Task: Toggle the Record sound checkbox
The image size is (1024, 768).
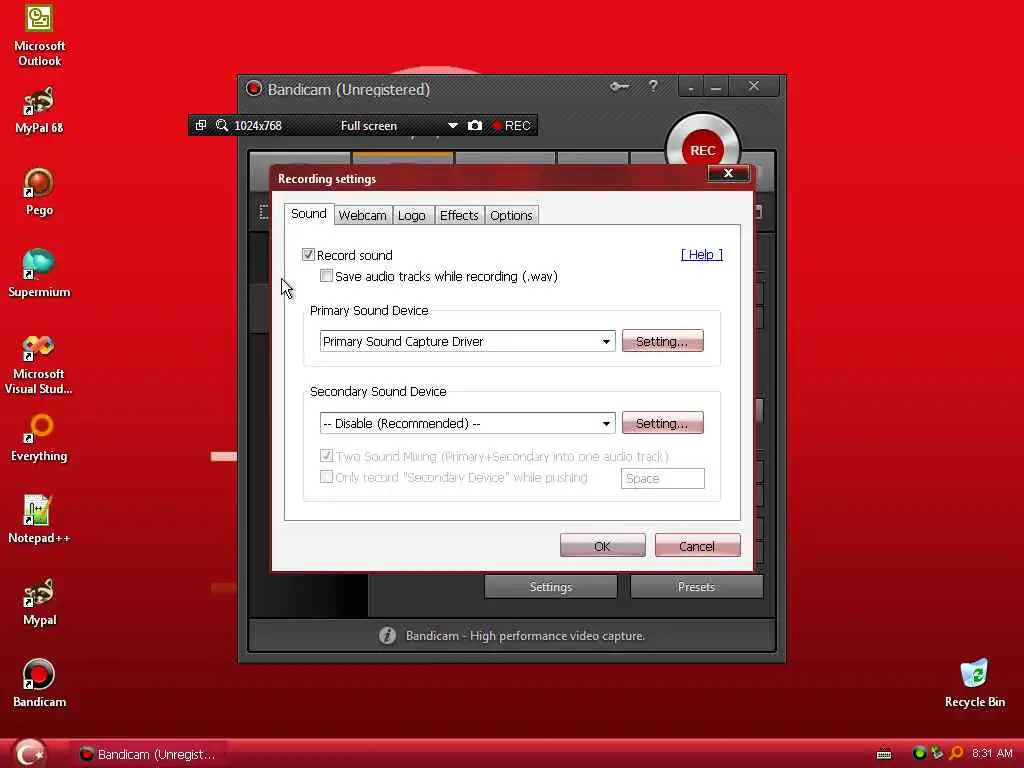Action: [308, 255]
